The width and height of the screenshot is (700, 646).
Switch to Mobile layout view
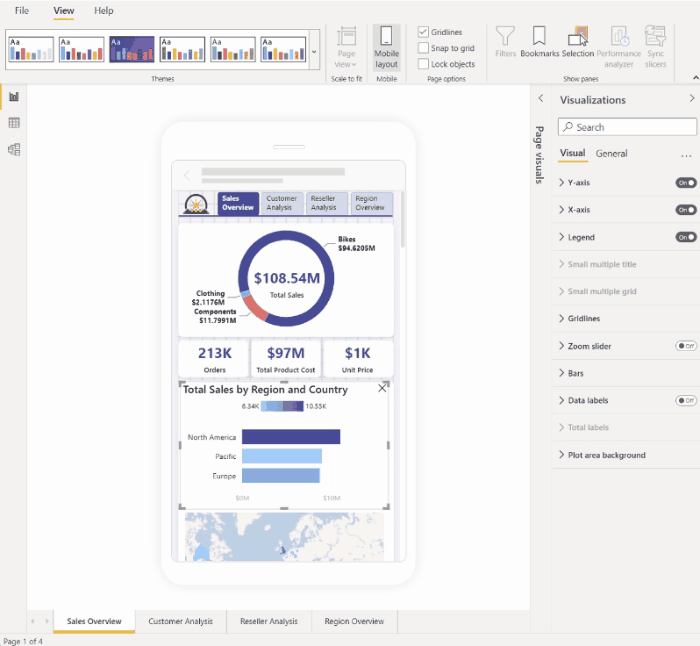point(386,47)
